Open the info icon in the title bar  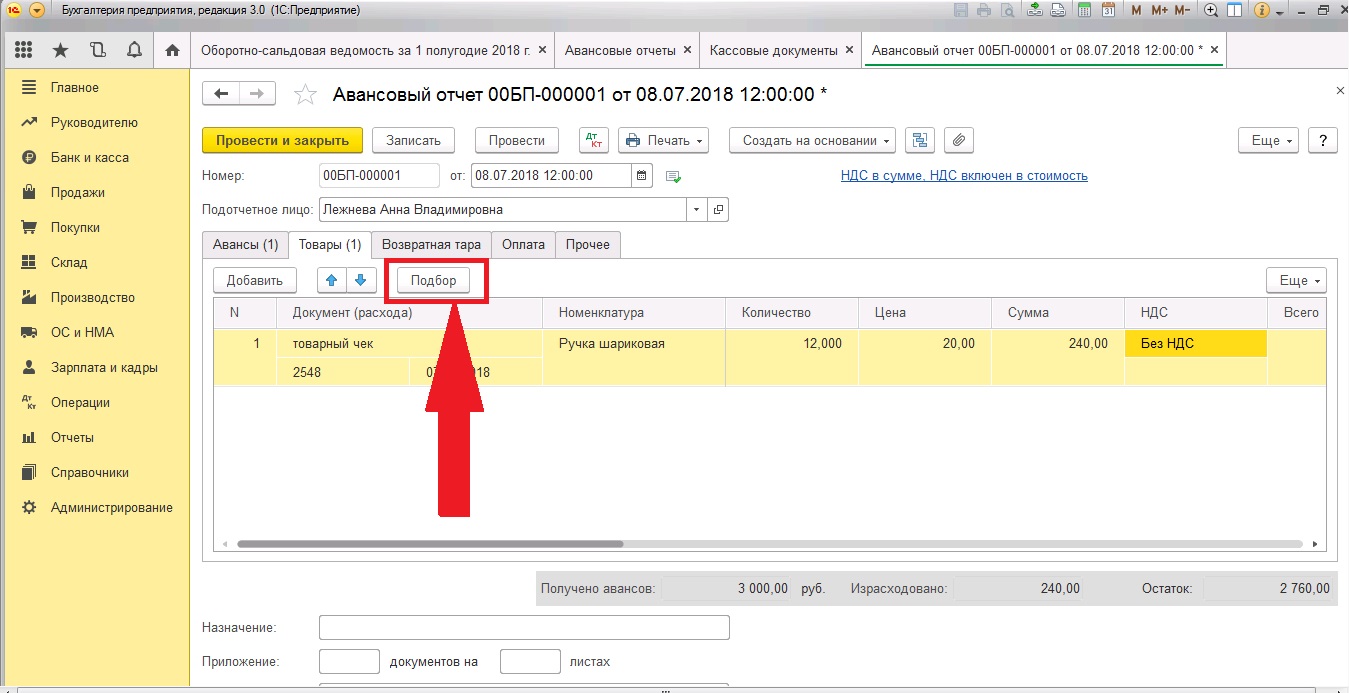(1262, 10)
